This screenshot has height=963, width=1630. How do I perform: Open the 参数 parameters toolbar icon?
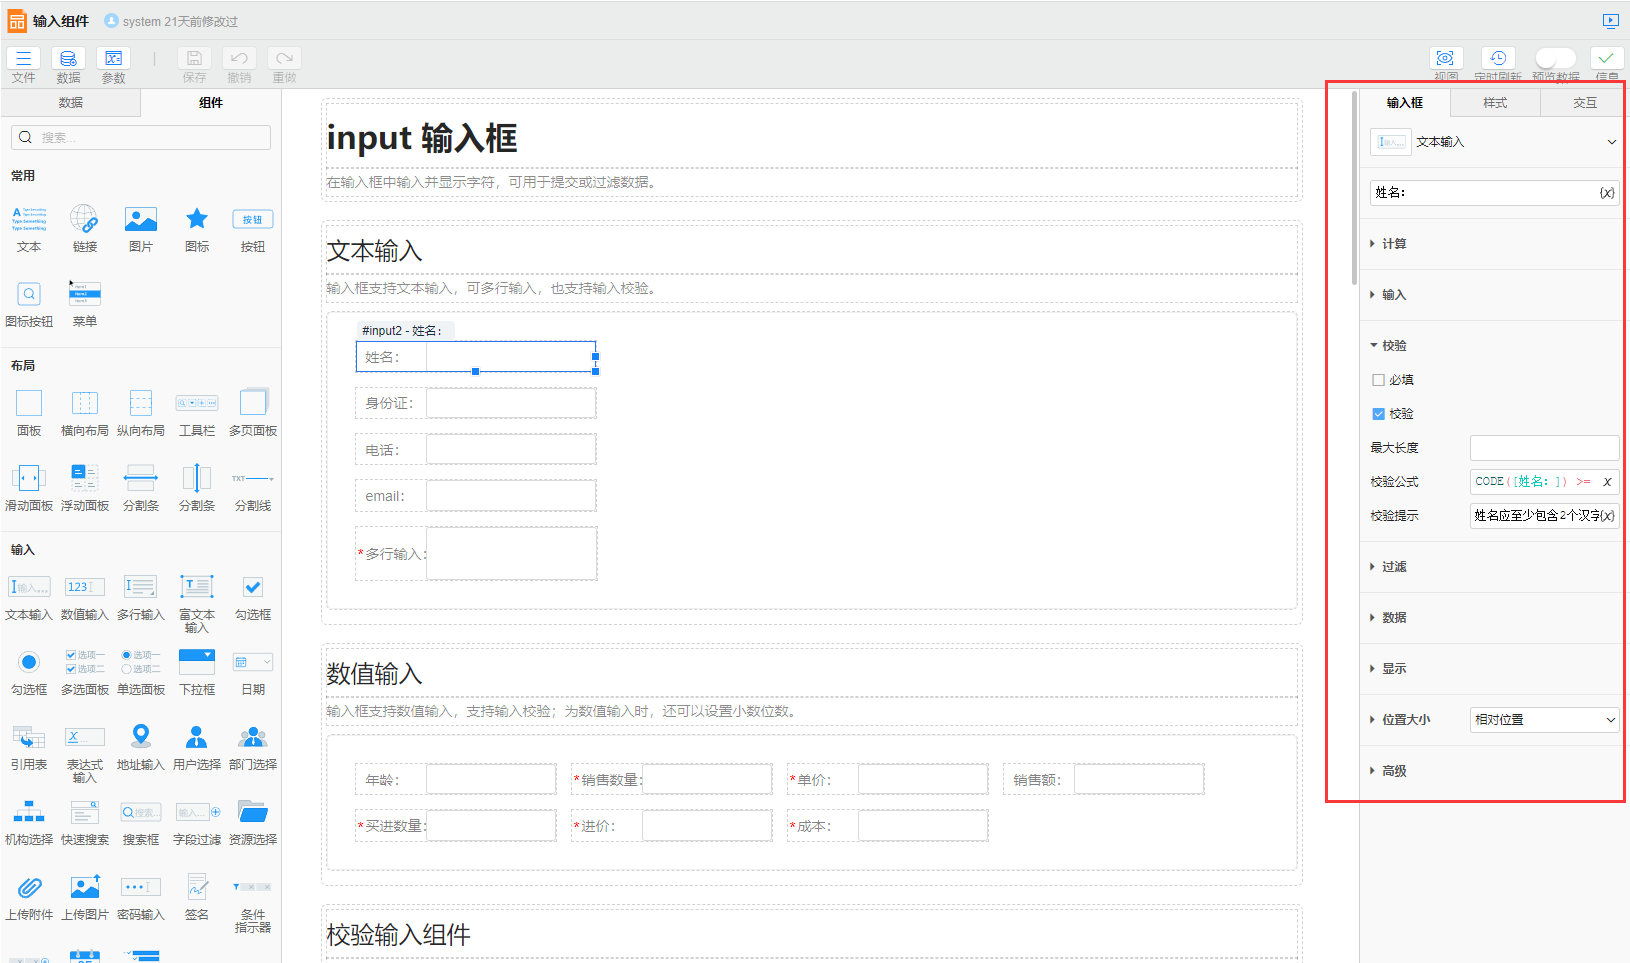click(113, 59)
